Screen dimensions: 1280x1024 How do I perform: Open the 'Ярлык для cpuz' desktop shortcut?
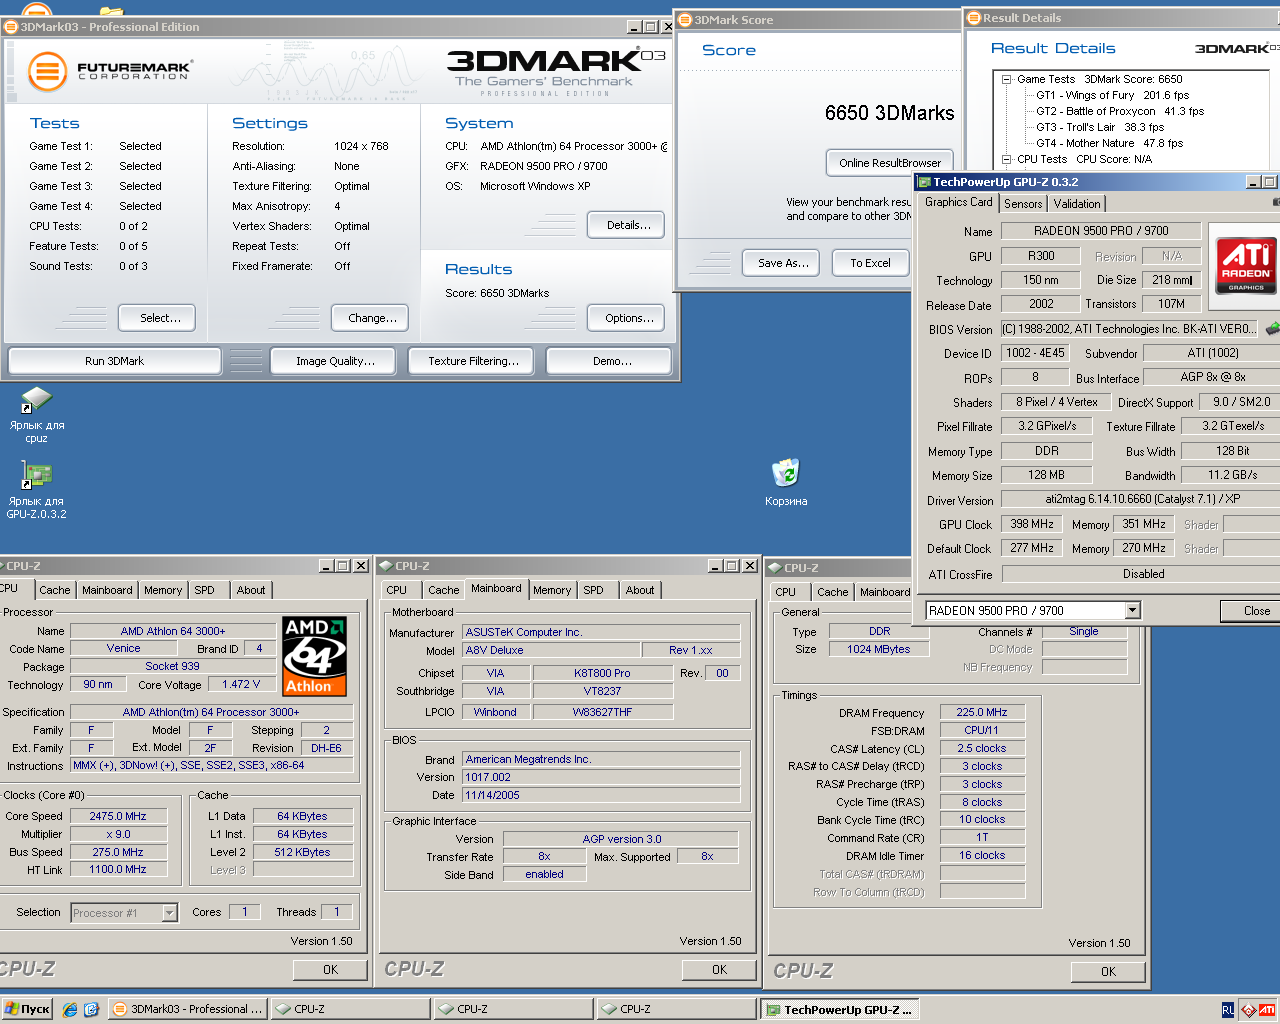point(37,415)
